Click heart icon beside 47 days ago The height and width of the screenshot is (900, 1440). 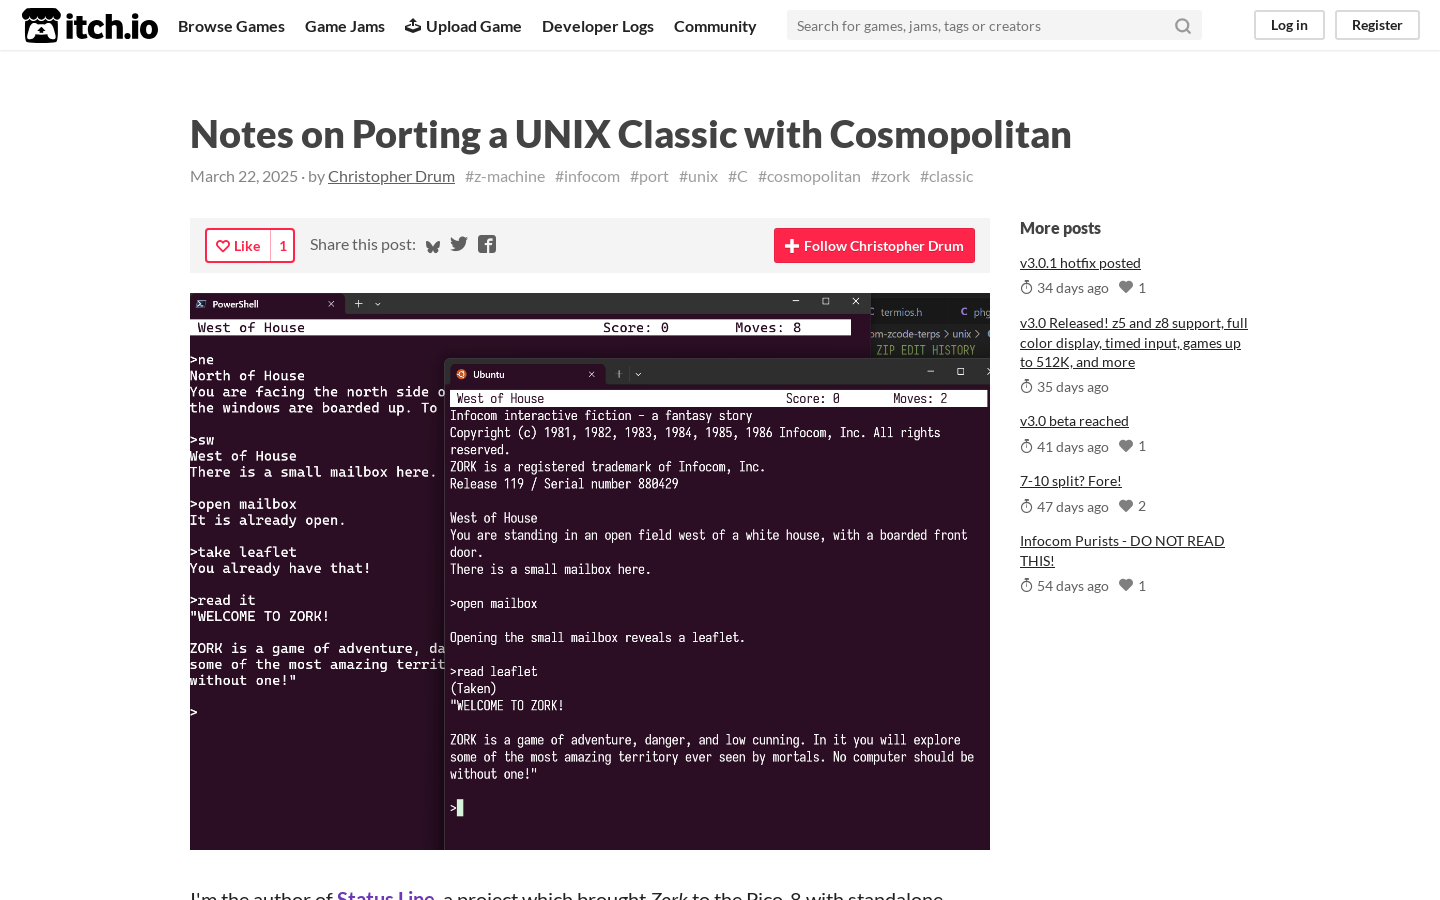(x=1126, y=506)
